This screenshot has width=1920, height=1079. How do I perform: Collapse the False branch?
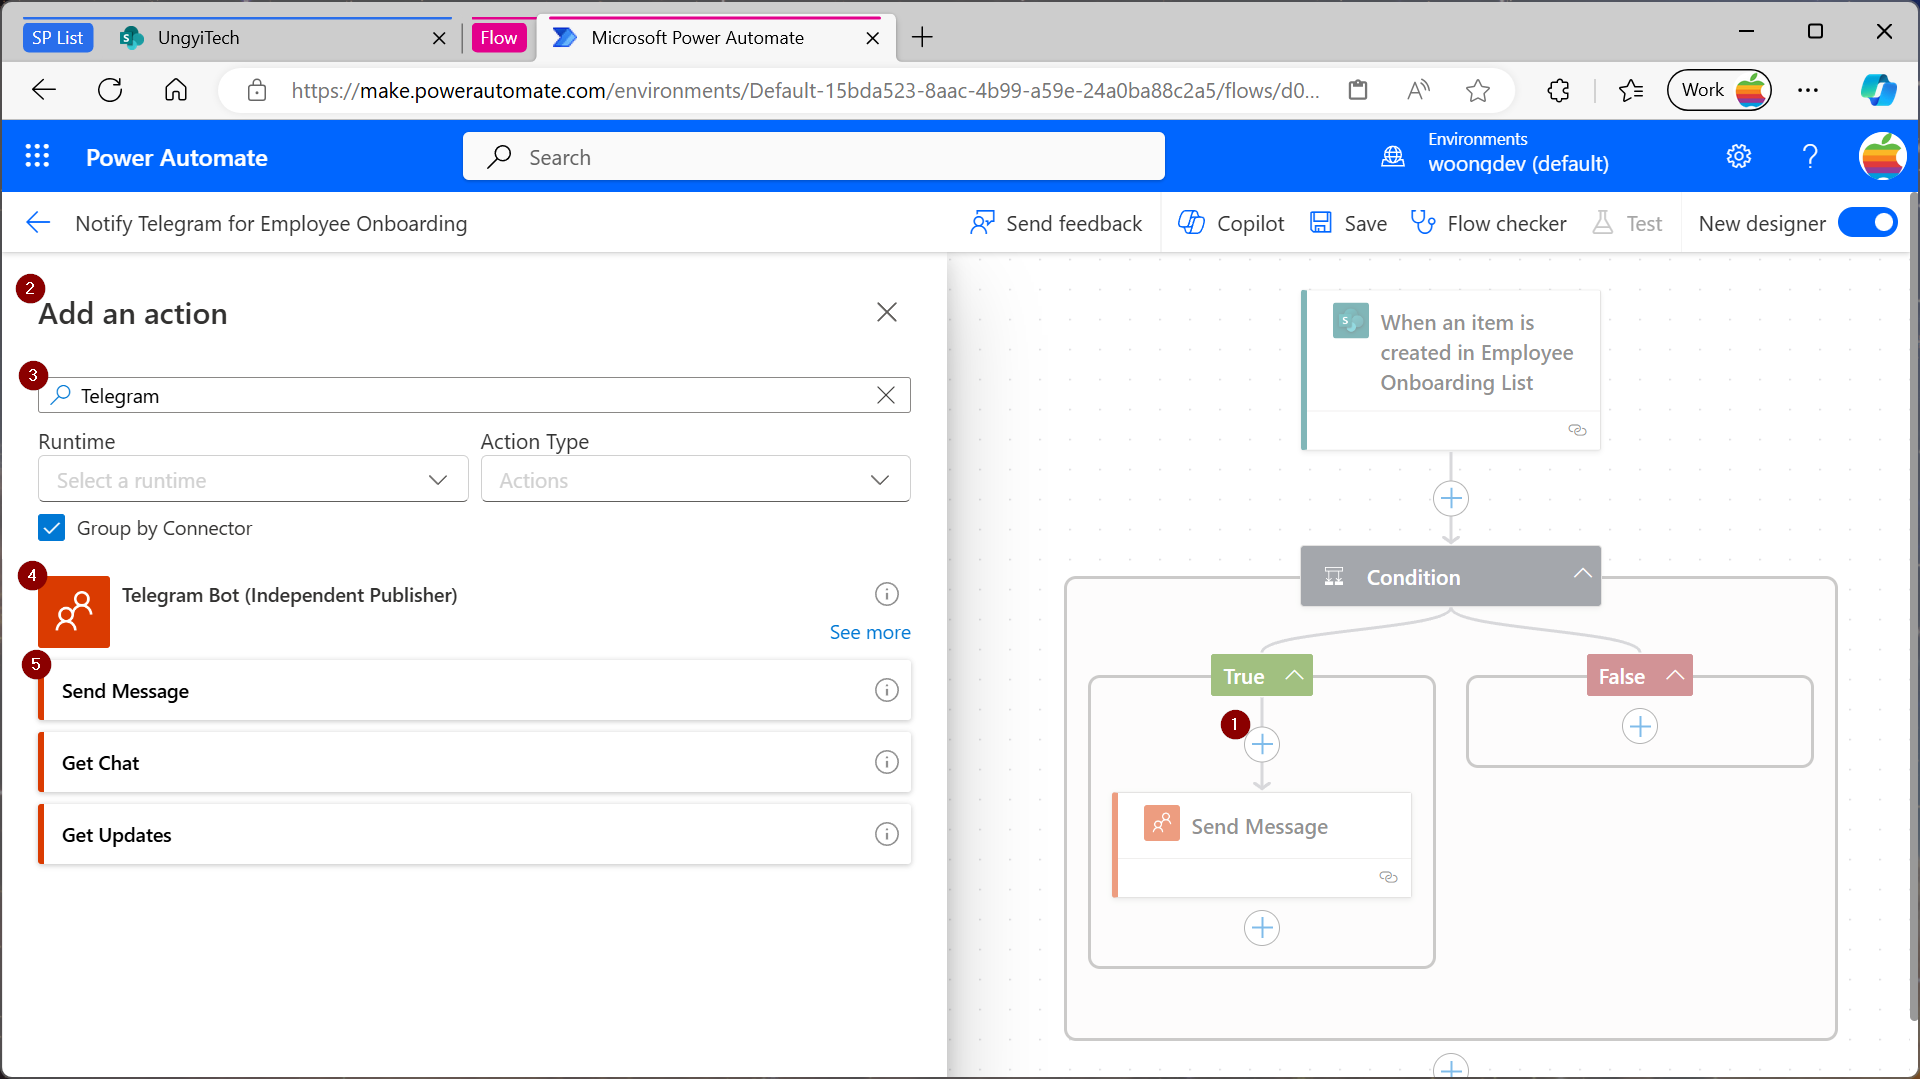tap(1675, 675)
